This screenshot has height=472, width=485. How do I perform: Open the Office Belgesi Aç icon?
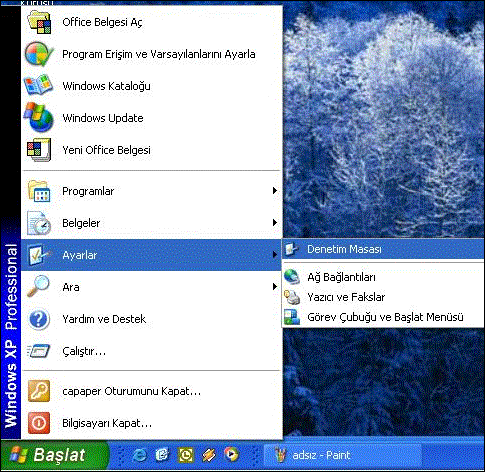39,22
